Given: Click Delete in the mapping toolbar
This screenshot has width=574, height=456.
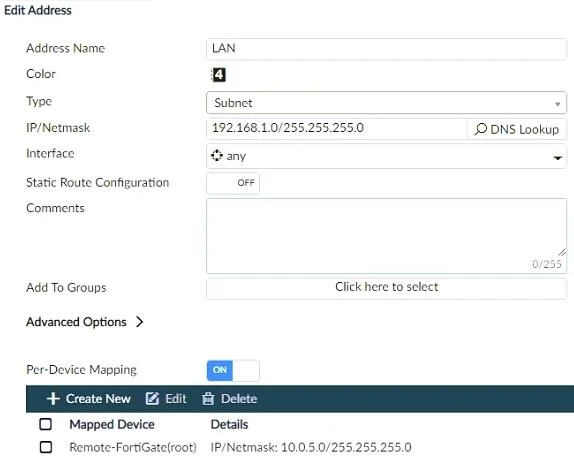Looking at the screenshot, I should pos(229,399).
